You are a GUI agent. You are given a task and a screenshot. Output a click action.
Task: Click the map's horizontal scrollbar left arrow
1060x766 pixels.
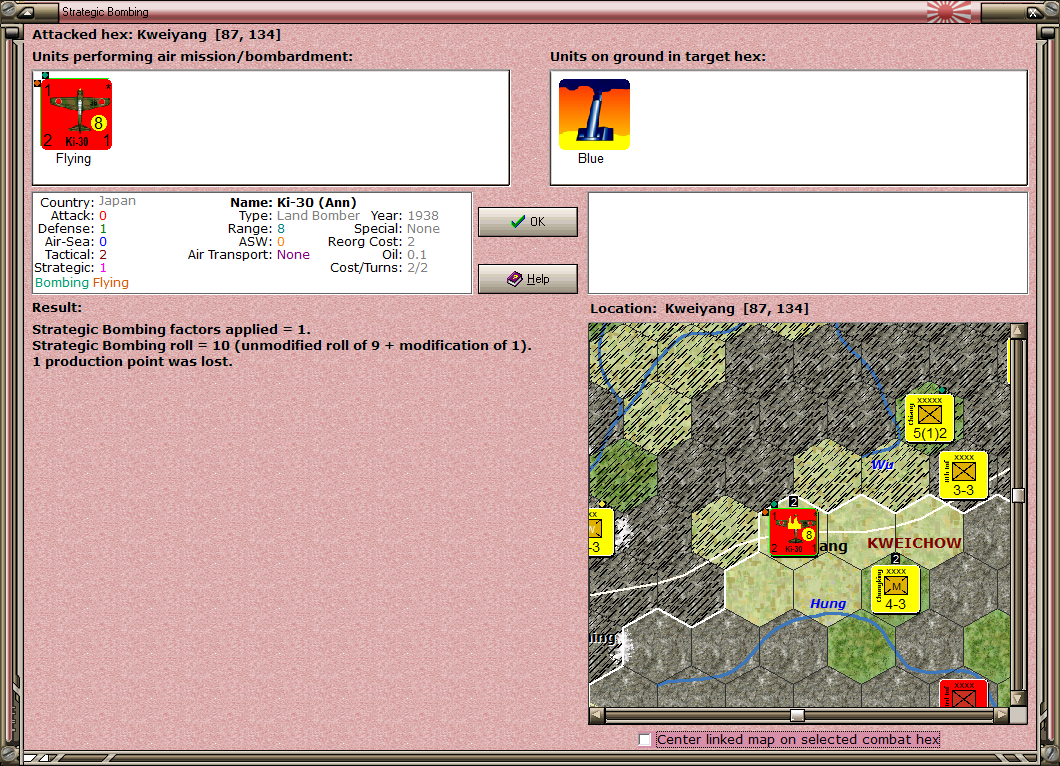[597, 715]
